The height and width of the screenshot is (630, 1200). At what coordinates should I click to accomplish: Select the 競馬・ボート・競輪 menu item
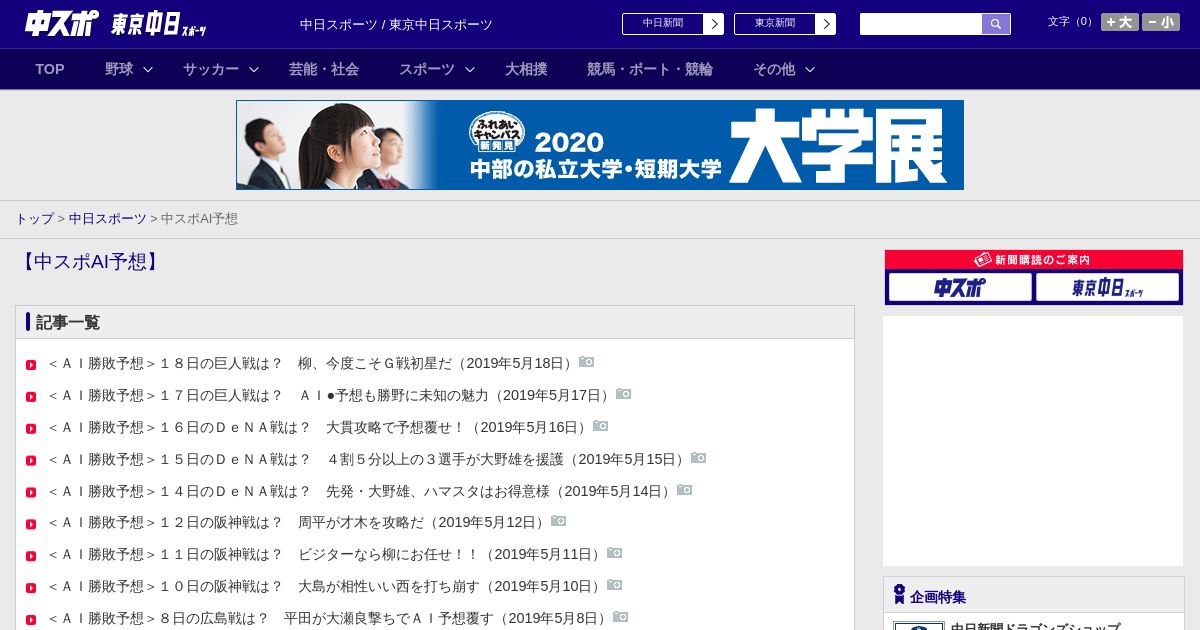tap(650, 69)
